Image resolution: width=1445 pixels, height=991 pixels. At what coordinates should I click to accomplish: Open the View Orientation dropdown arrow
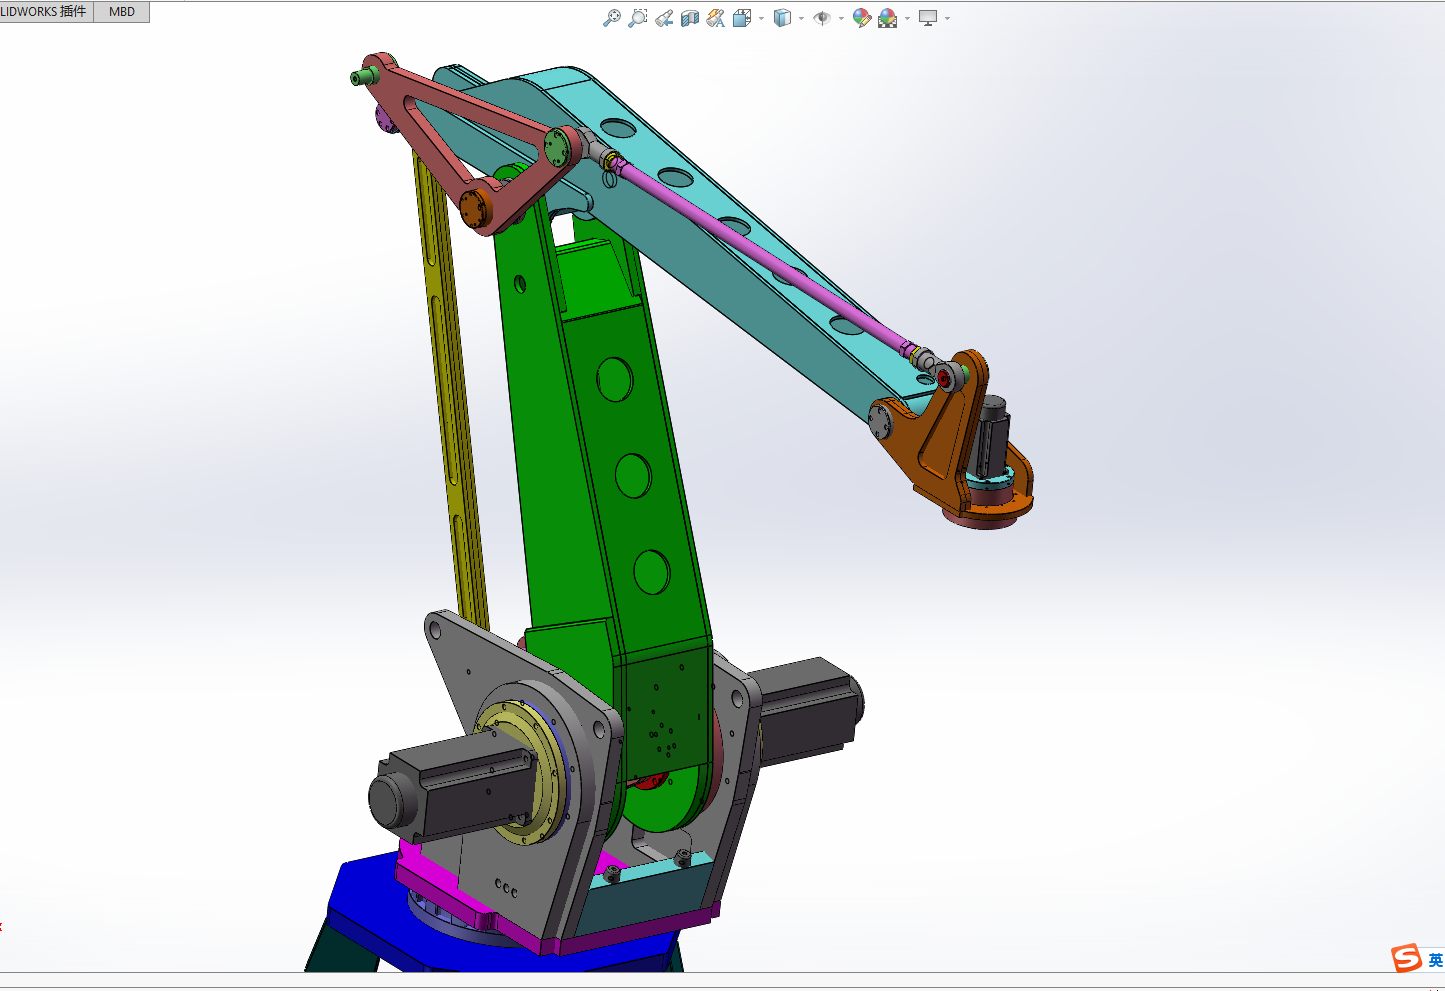761,18
